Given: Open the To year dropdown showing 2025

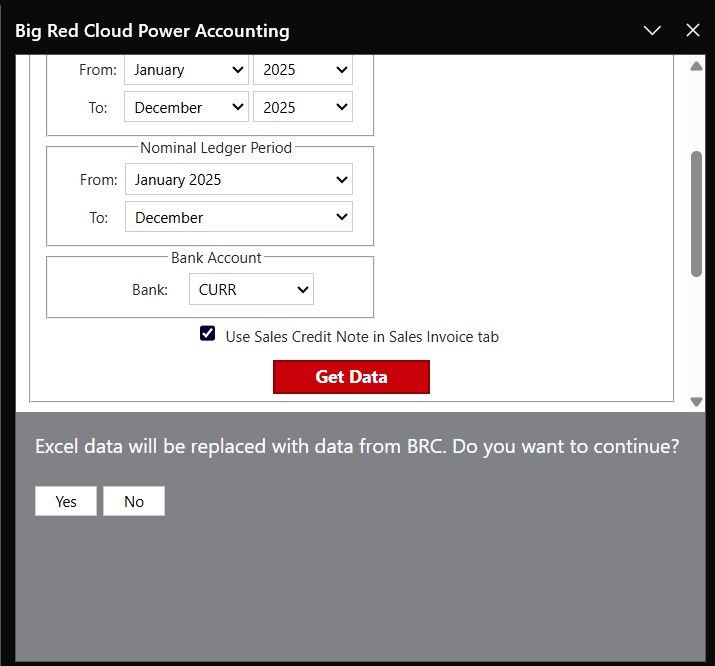Looking at the screenshot, I should [x=303, y=107].
